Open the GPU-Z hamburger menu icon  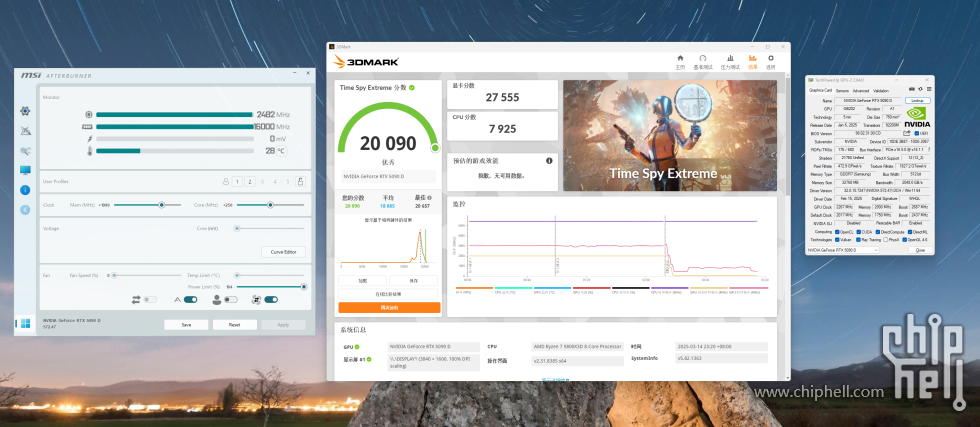[x=929, y=89]
